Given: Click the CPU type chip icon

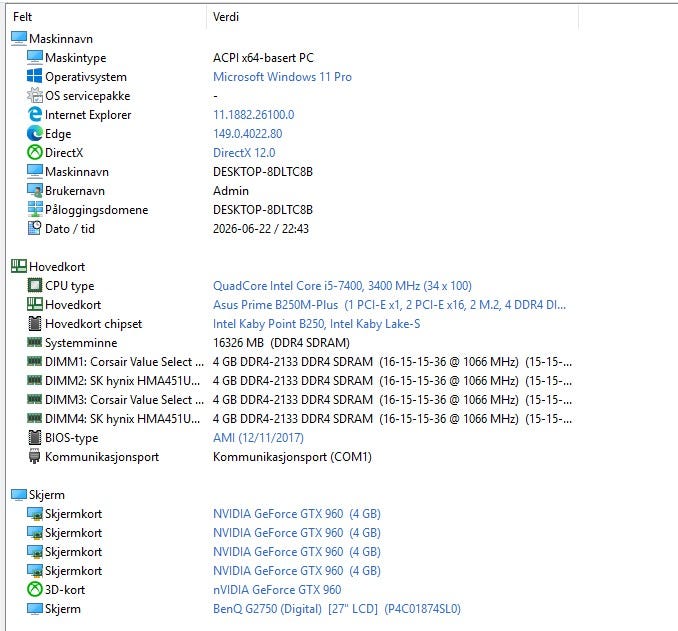Looking at the screenshot, I should click(35, 285).
